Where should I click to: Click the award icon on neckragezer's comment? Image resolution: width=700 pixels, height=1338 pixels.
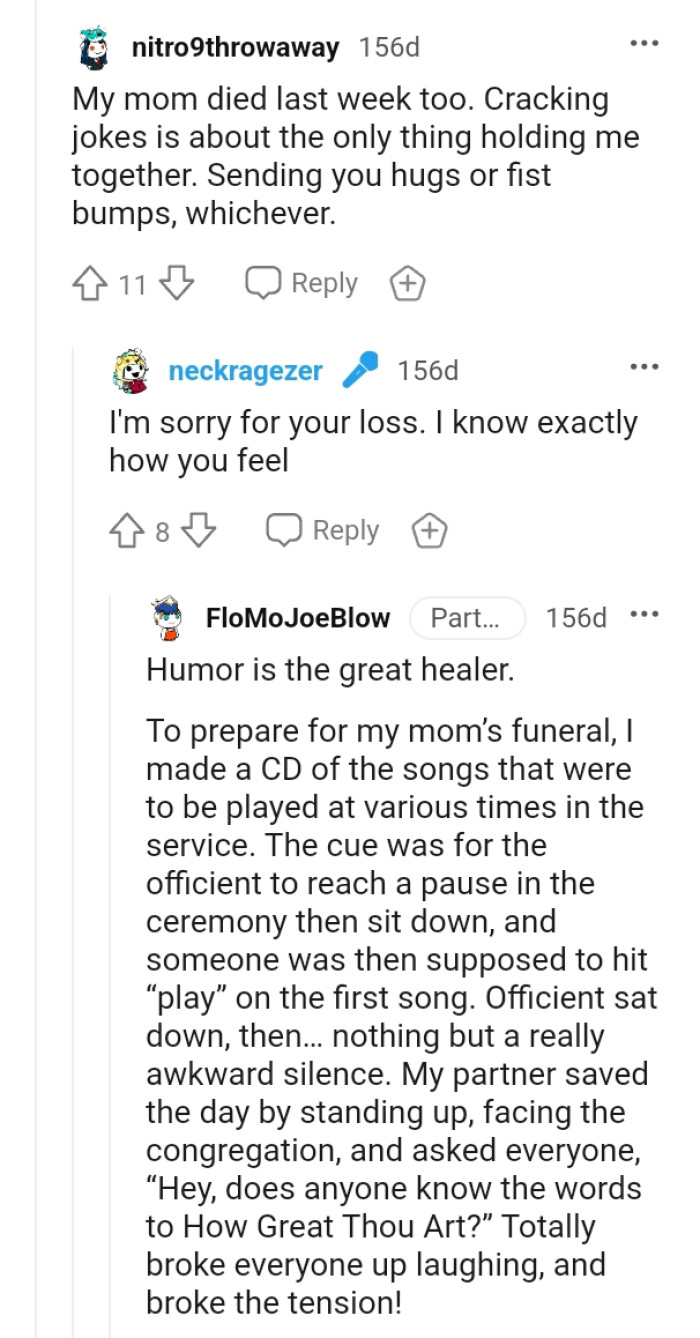click(429, 531)
